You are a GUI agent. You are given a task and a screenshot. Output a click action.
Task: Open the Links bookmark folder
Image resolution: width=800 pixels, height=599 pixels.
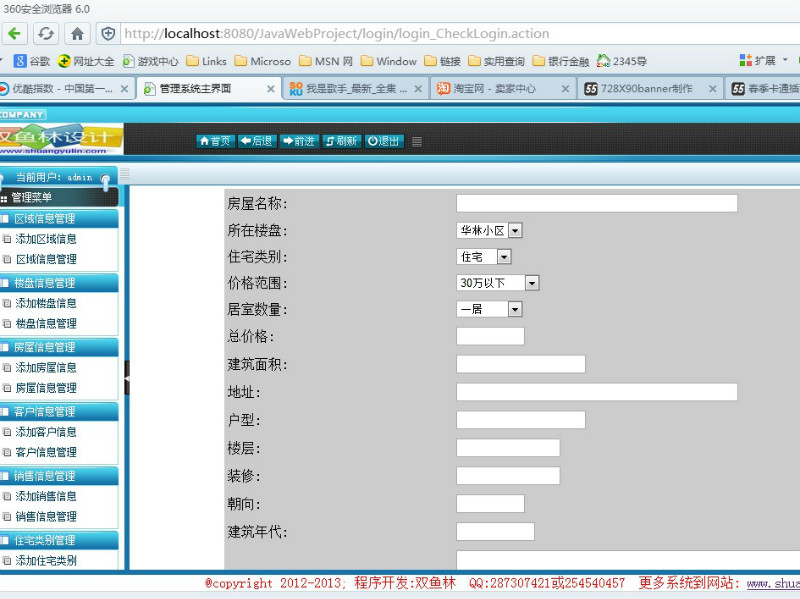(206, 61)
